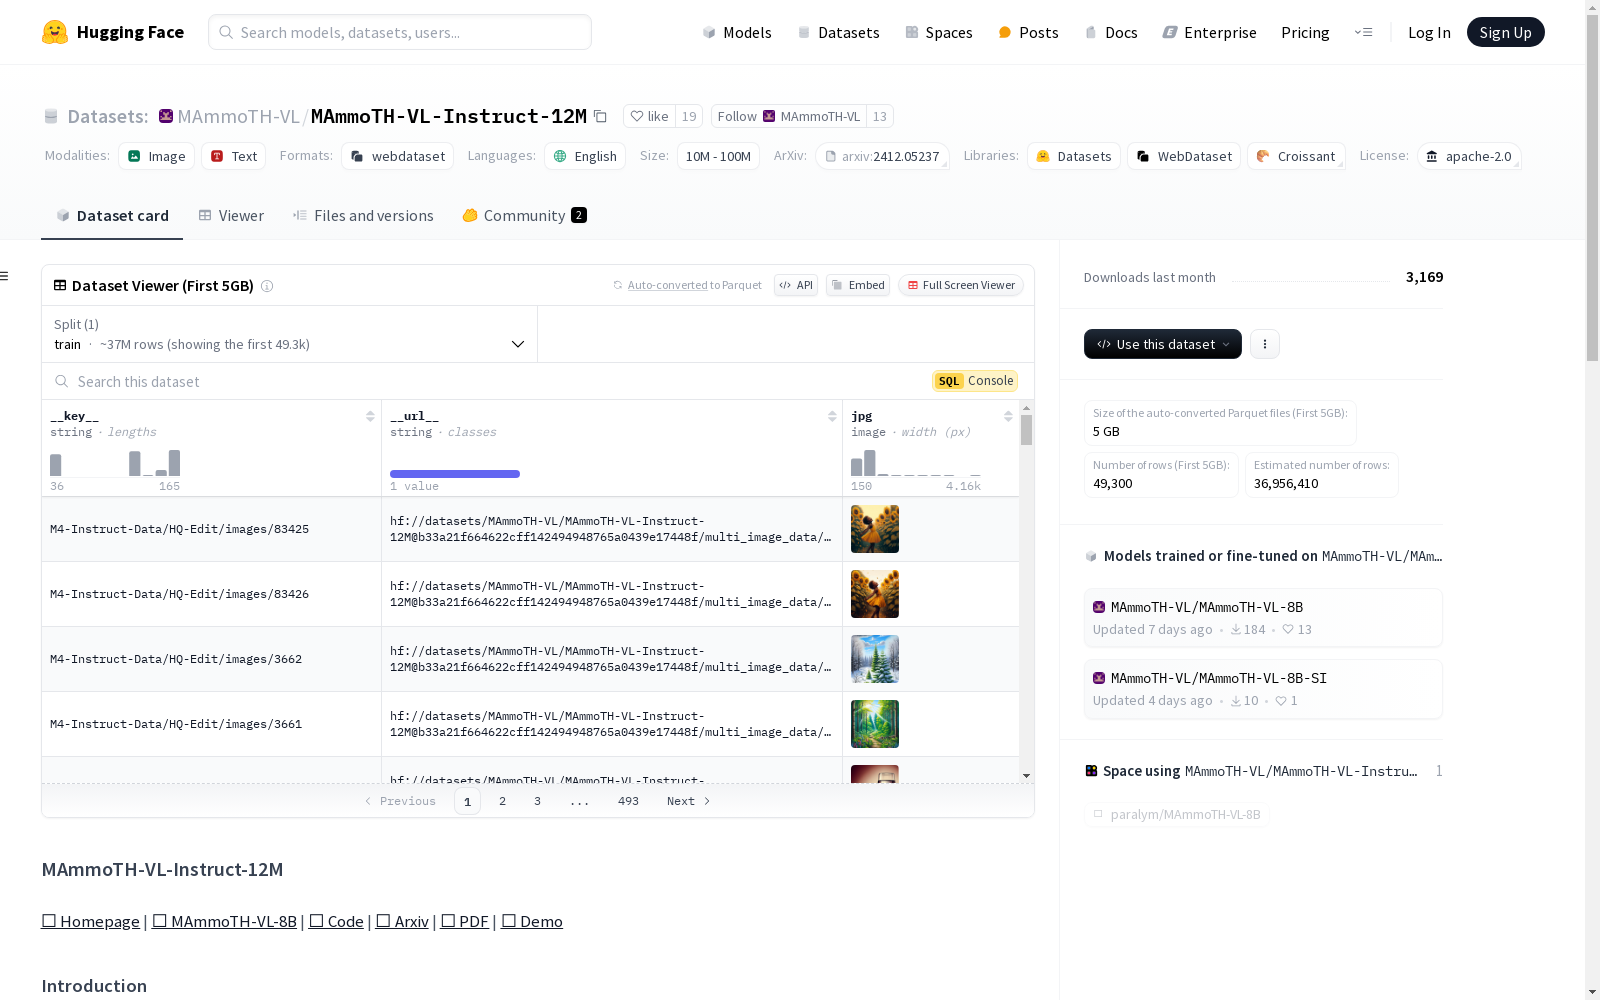Screen dimensions: 1600x1000
Task: Open Posts in the top navigation
Action: tap(1028, 32)
